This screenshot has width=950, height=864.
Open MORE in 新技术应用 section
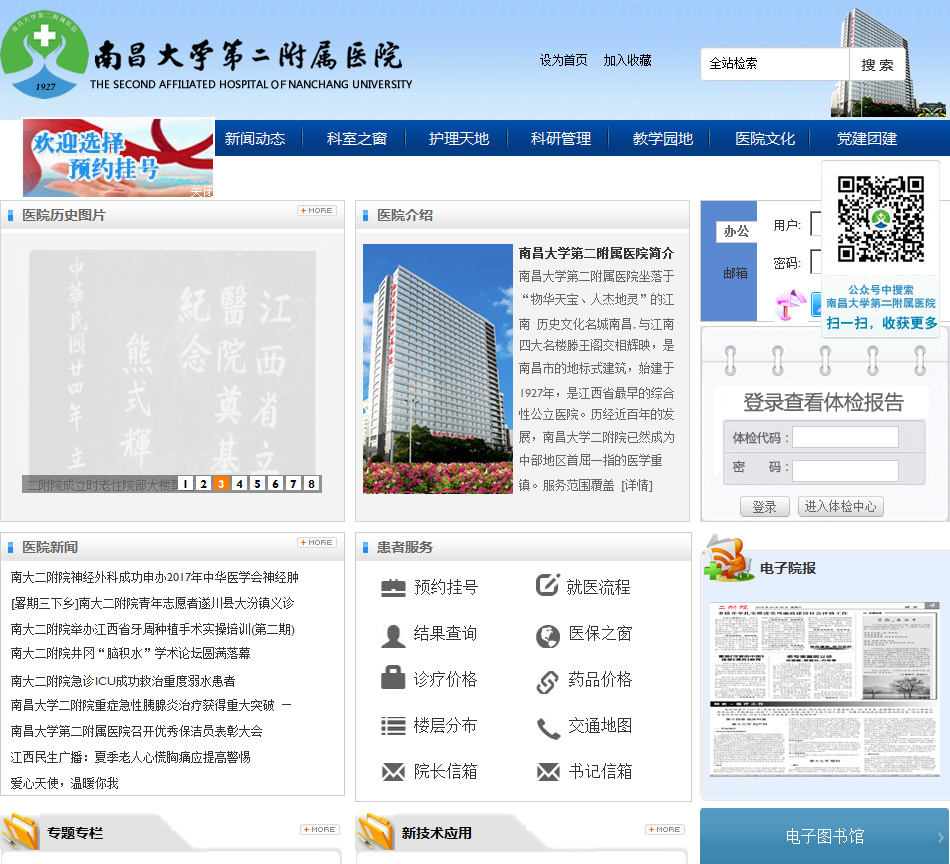pyautogui.click(x=665, y=829)
